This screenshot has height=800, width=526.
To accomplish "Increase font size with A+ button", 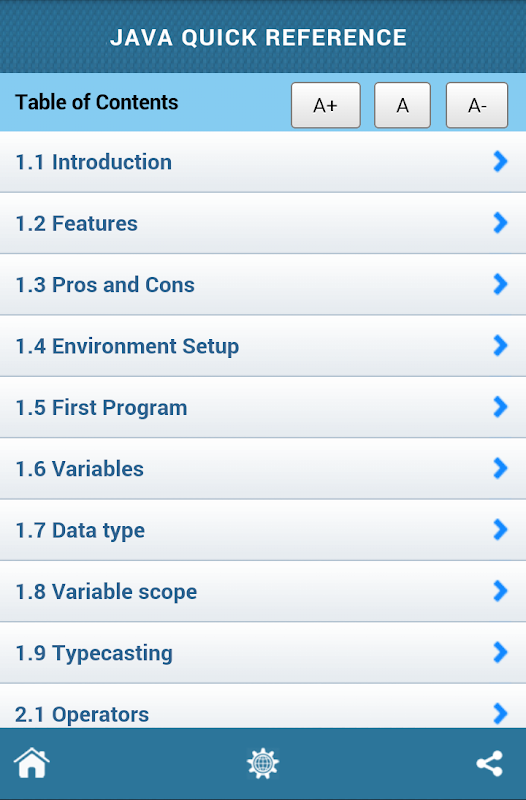I will 325,105.
